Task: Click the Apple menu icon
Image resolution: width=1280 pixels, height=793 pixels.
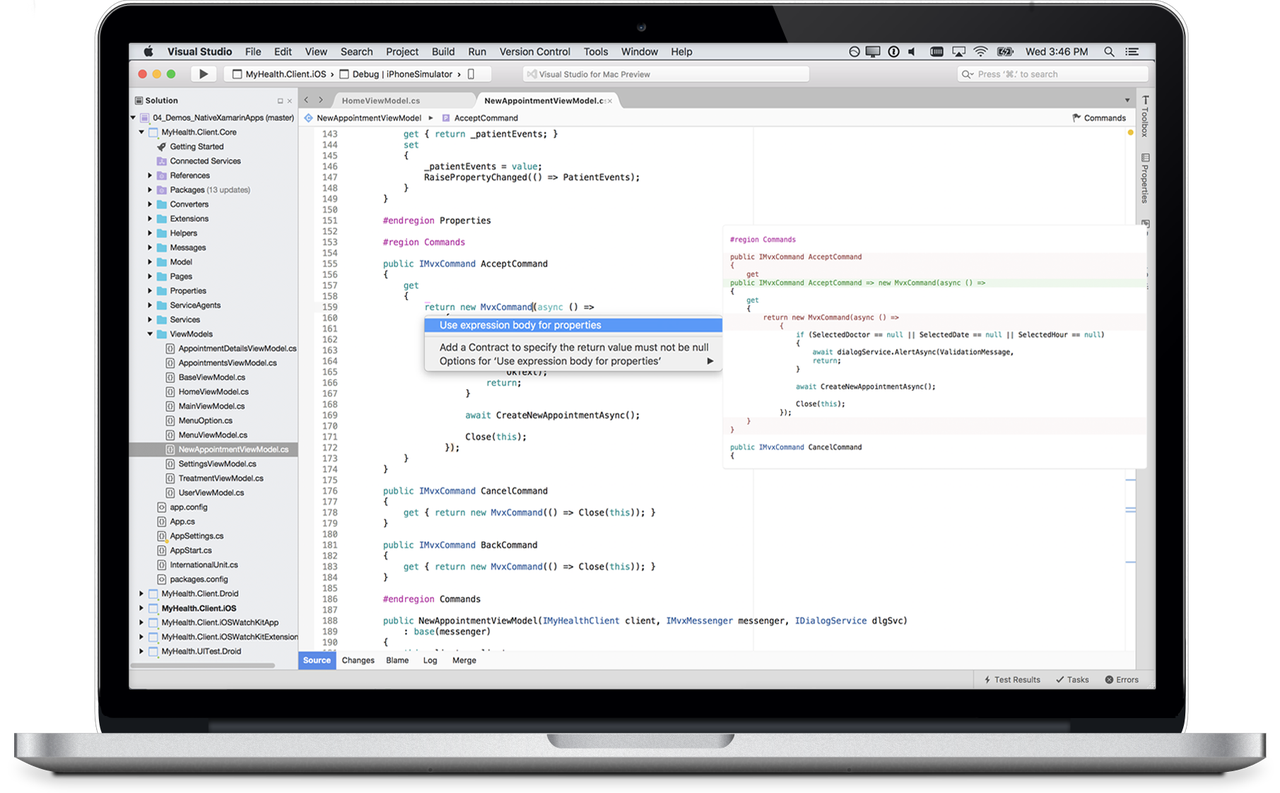Action: pos(148,52)
